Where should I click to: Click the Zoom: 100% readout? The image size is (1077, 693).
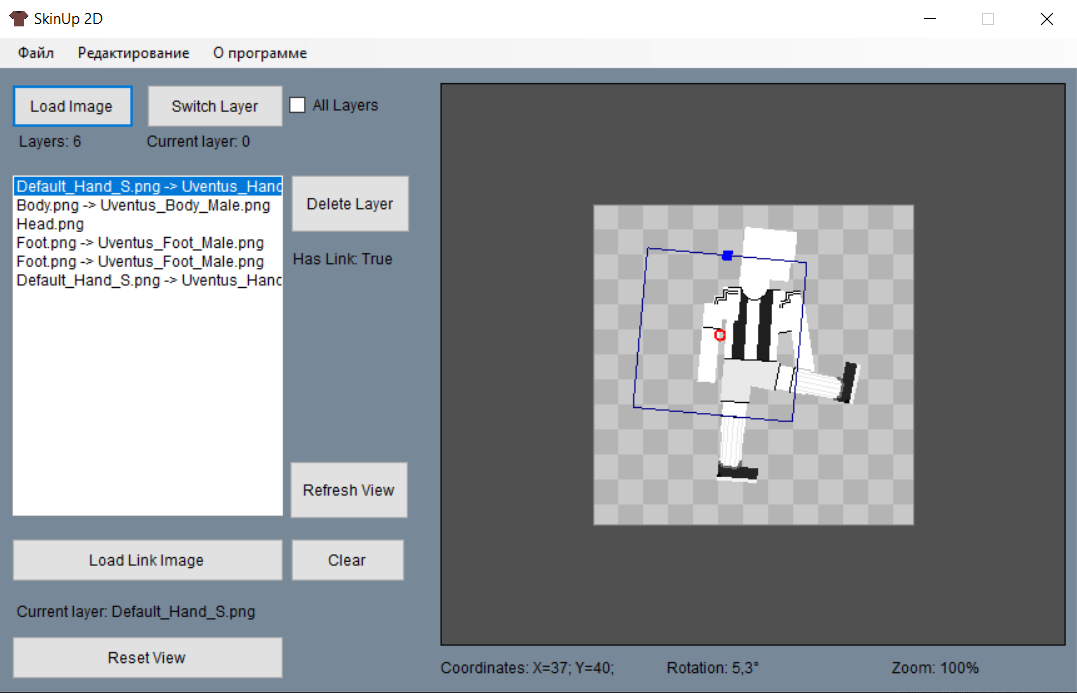pyautogui.click(x=936, y=668)
